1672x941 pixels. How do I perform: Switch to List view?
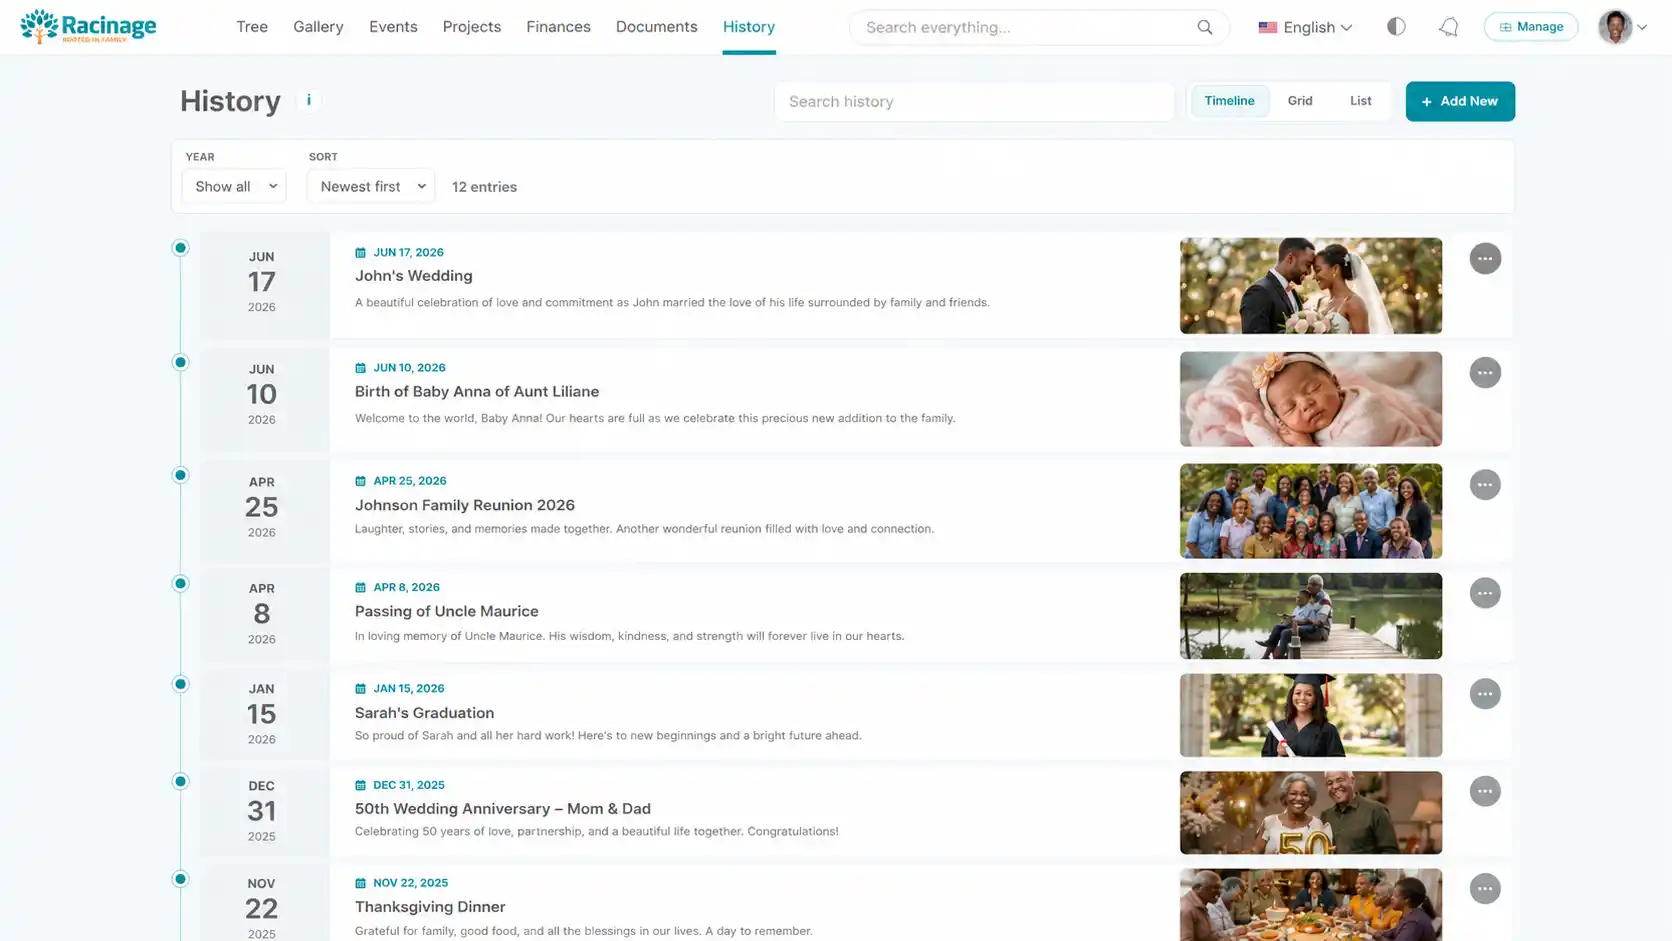coord(1360,101)
